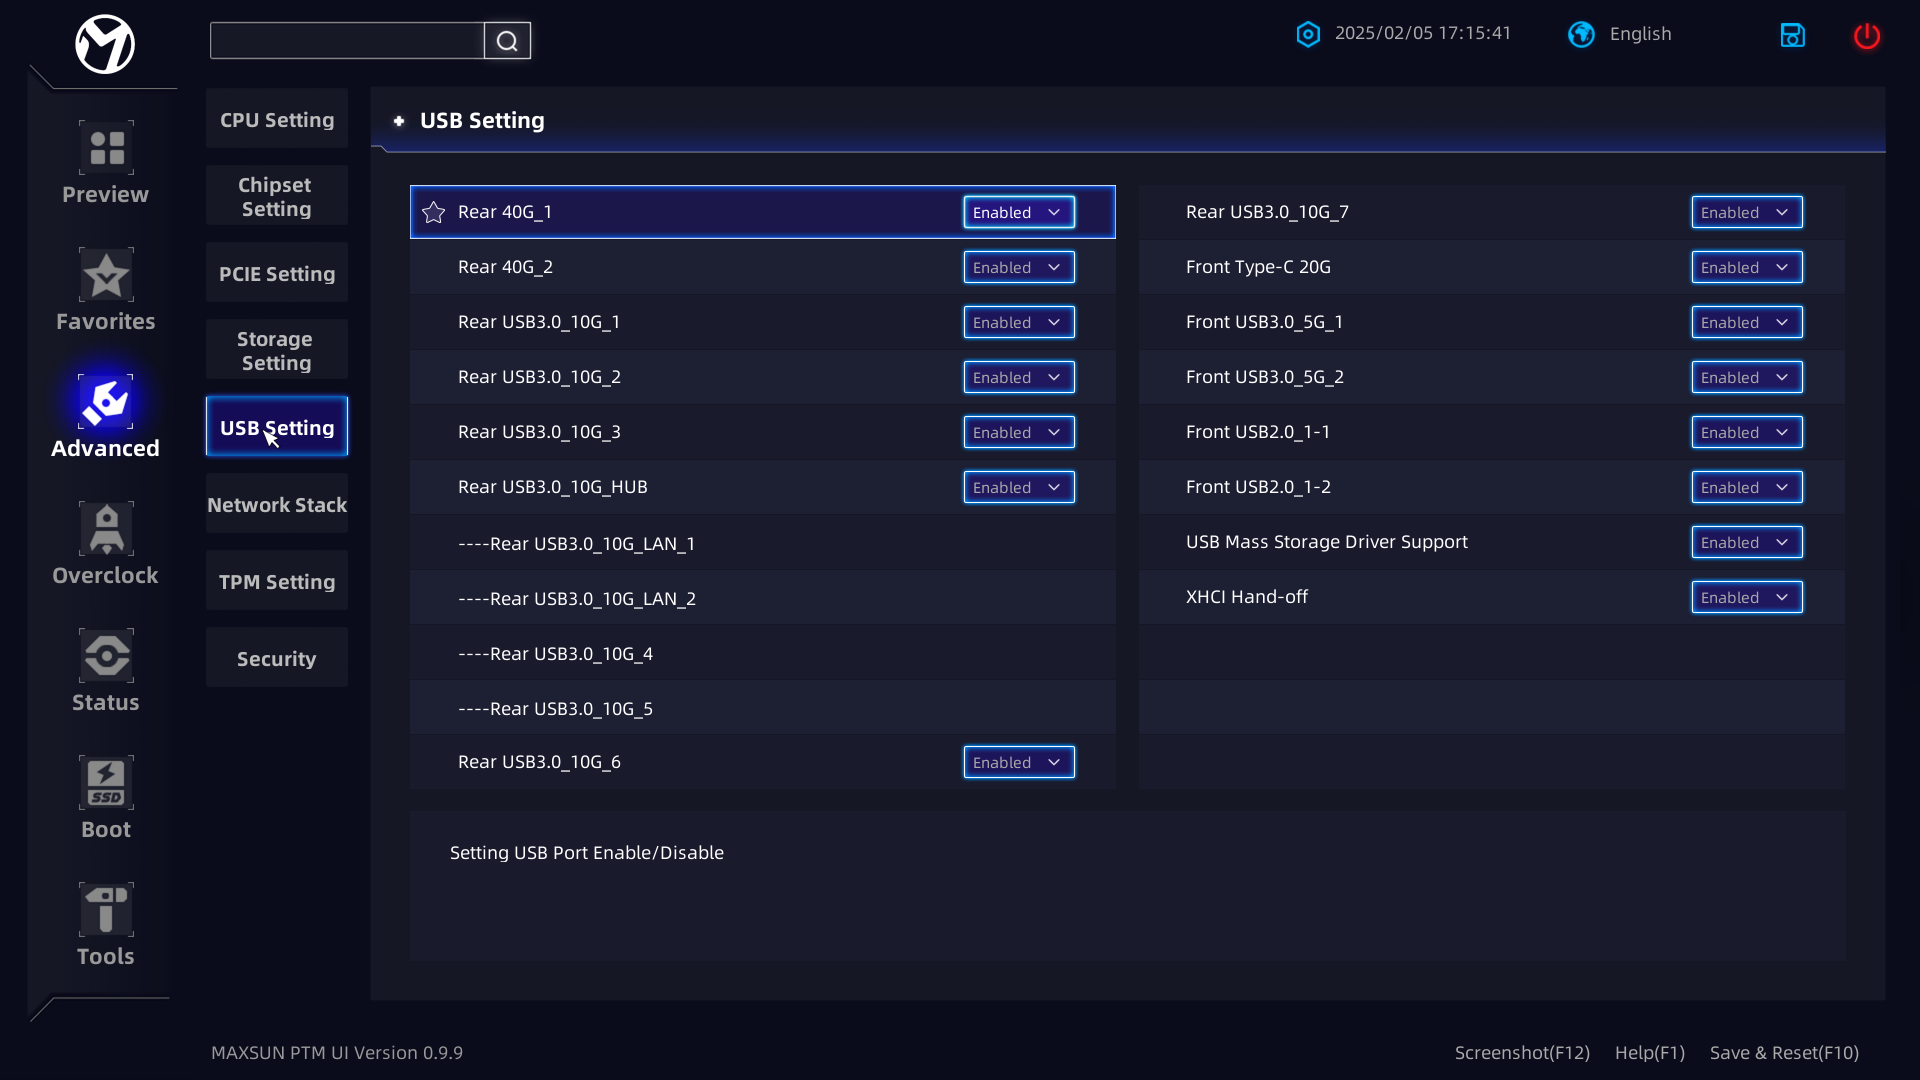The image size is (1920, 1080).
Task: Open the Preview section icon
Action: (x=106, y=148)
